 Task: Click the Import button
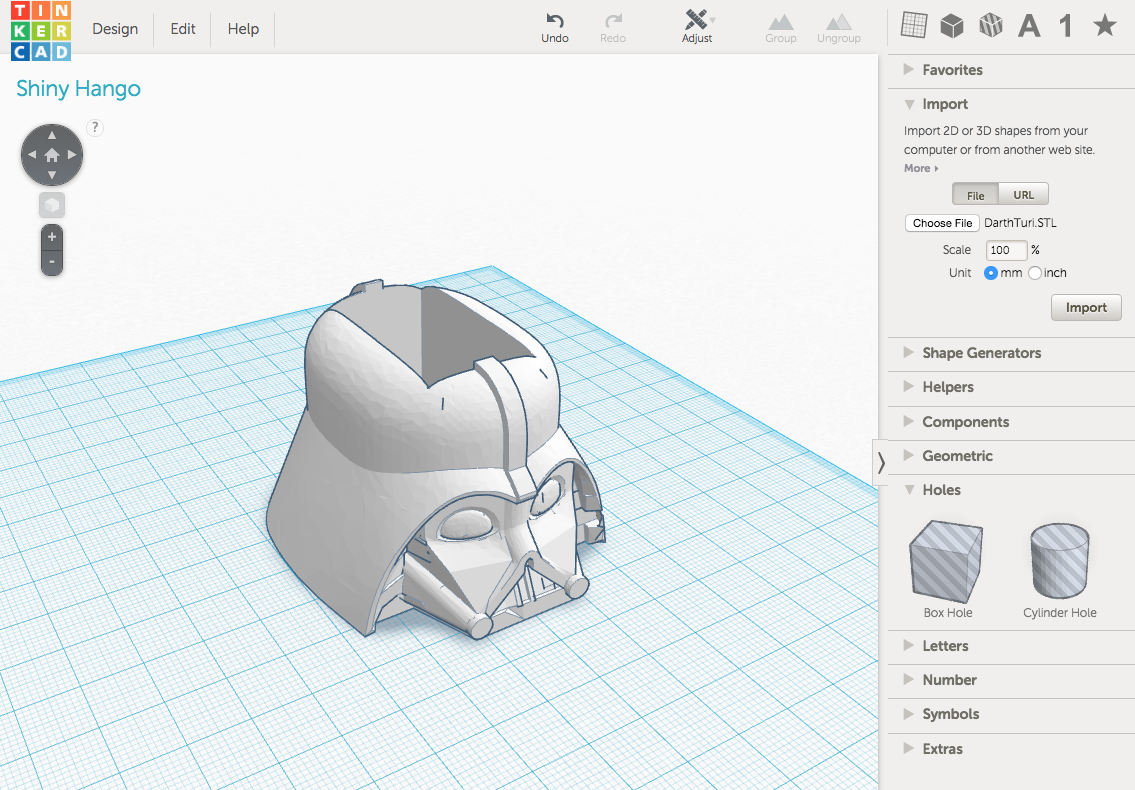coord(1086,308)
